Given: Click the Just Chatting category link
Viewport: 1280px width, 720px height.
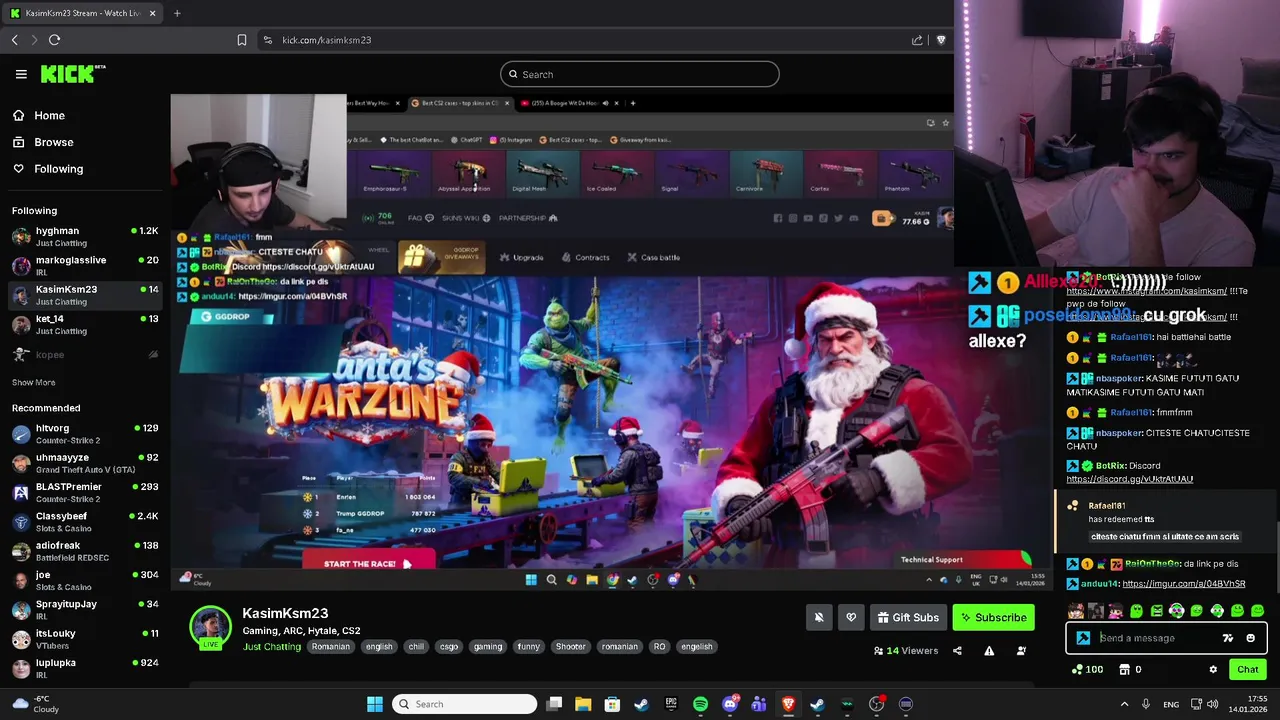Looking at the screenshot, I should tap(271, 647).
